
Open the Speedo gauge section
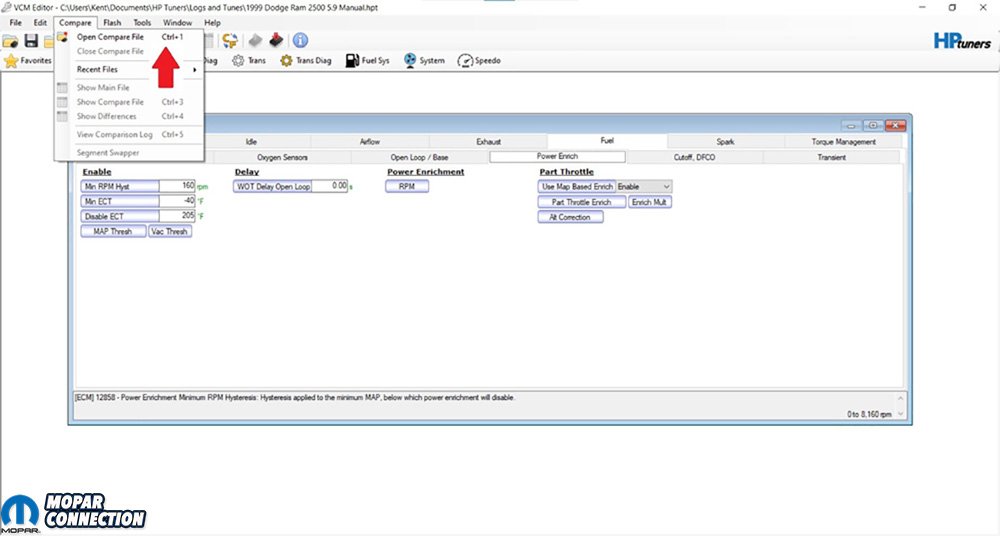478,61
